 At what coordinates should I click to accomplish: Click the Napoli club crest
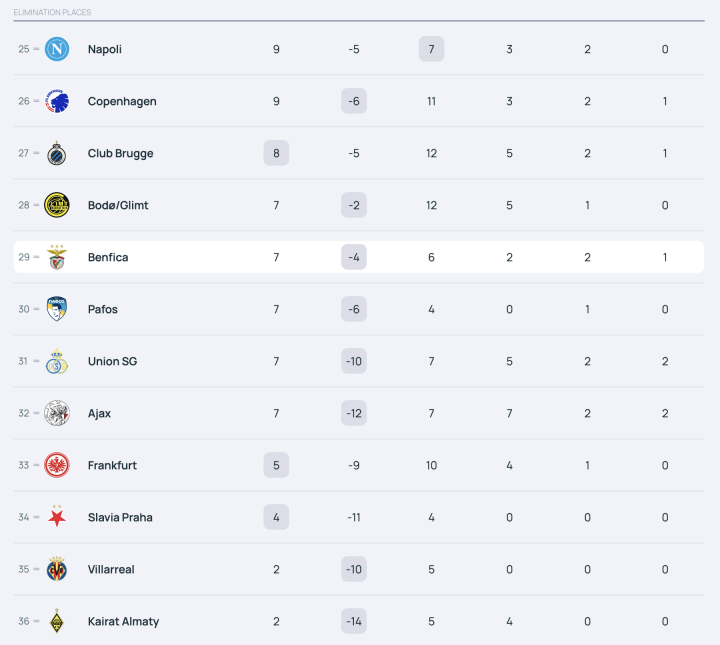coord(57,49)
